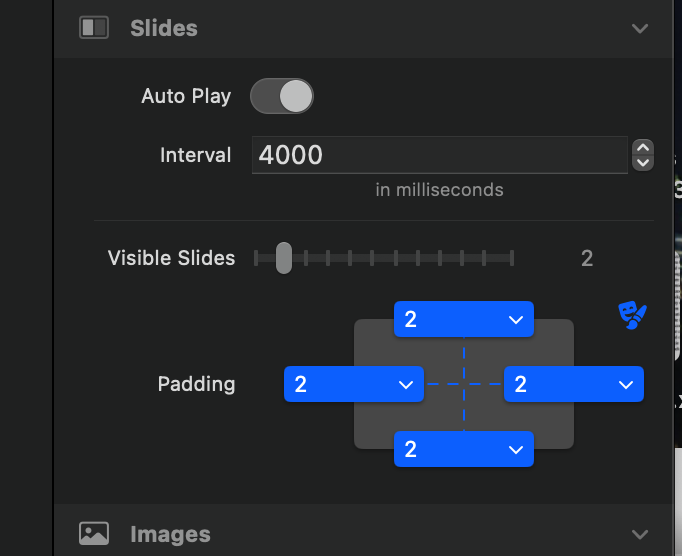Click the center of the padding box diagram
Image resolution: width=682 pixels, height=556 pixels.
464,384
